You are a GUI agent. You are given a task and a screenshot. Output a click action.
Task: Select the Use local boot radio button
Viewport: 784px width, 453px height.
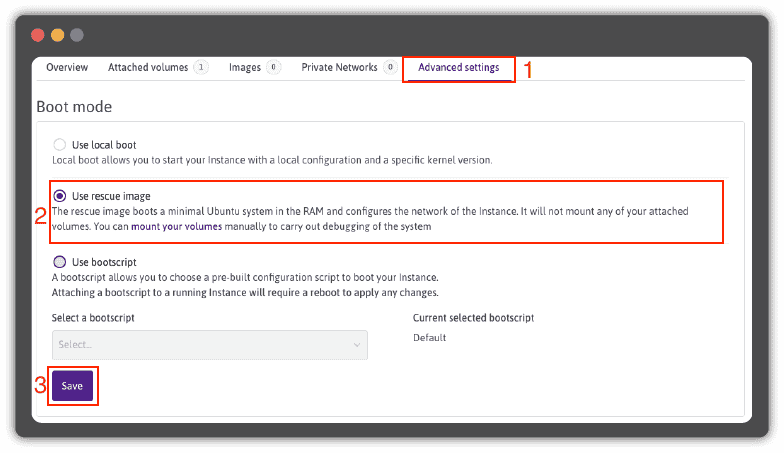click(x=60, y=145)
